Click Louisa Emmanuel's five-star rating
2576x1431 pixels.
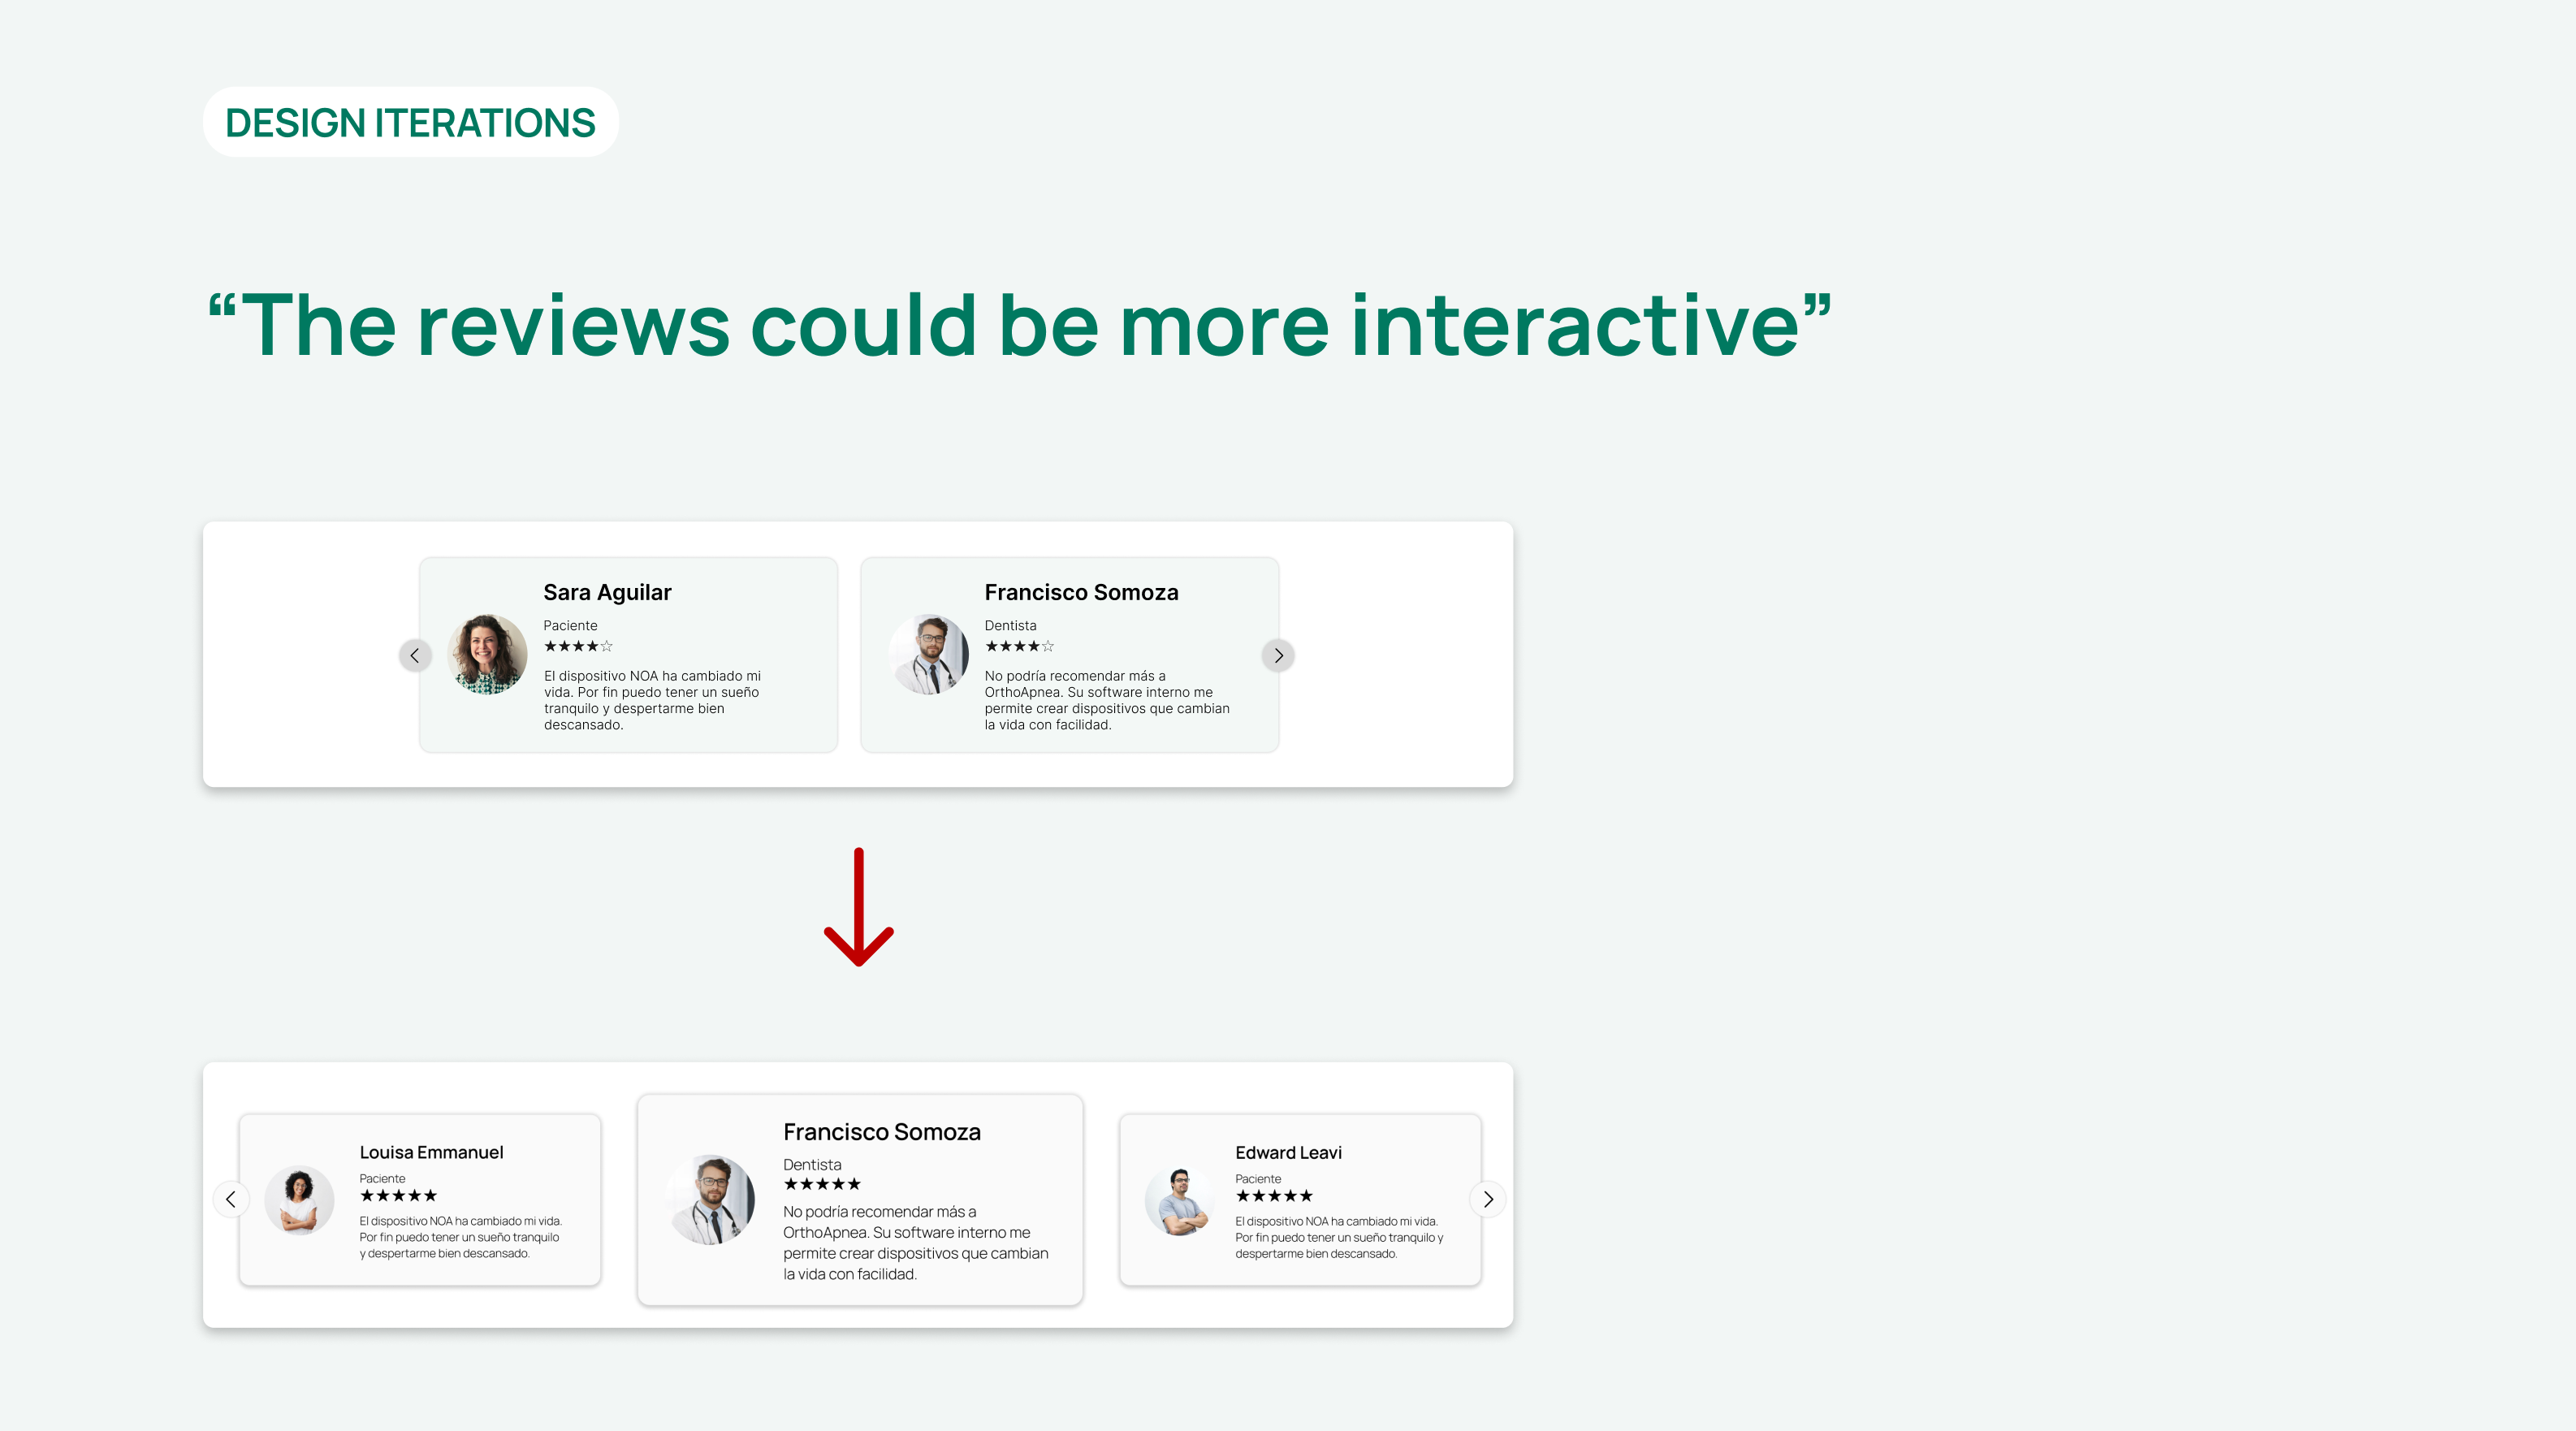tap(398, 1196)
